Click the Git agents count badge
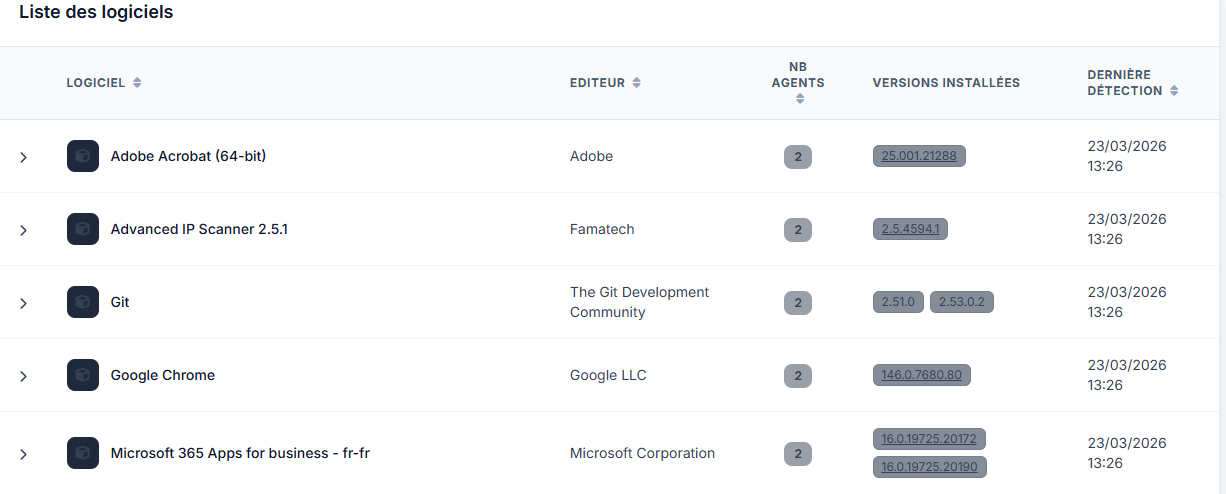This screenshot has width=1226, height=494. pyautogui.click(x=797, y=303)
